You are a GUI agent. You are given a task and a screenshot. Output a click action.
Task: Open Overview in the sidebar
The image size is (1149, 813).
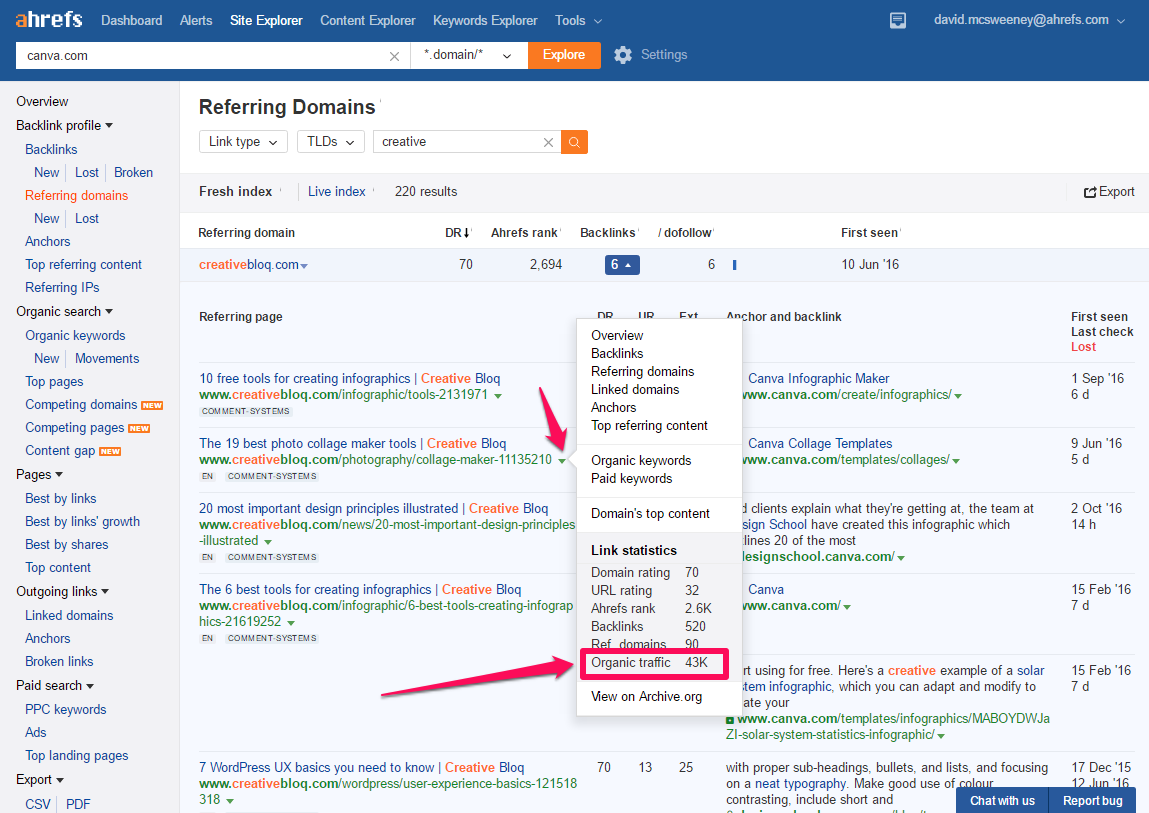click(x=42, y=102)
